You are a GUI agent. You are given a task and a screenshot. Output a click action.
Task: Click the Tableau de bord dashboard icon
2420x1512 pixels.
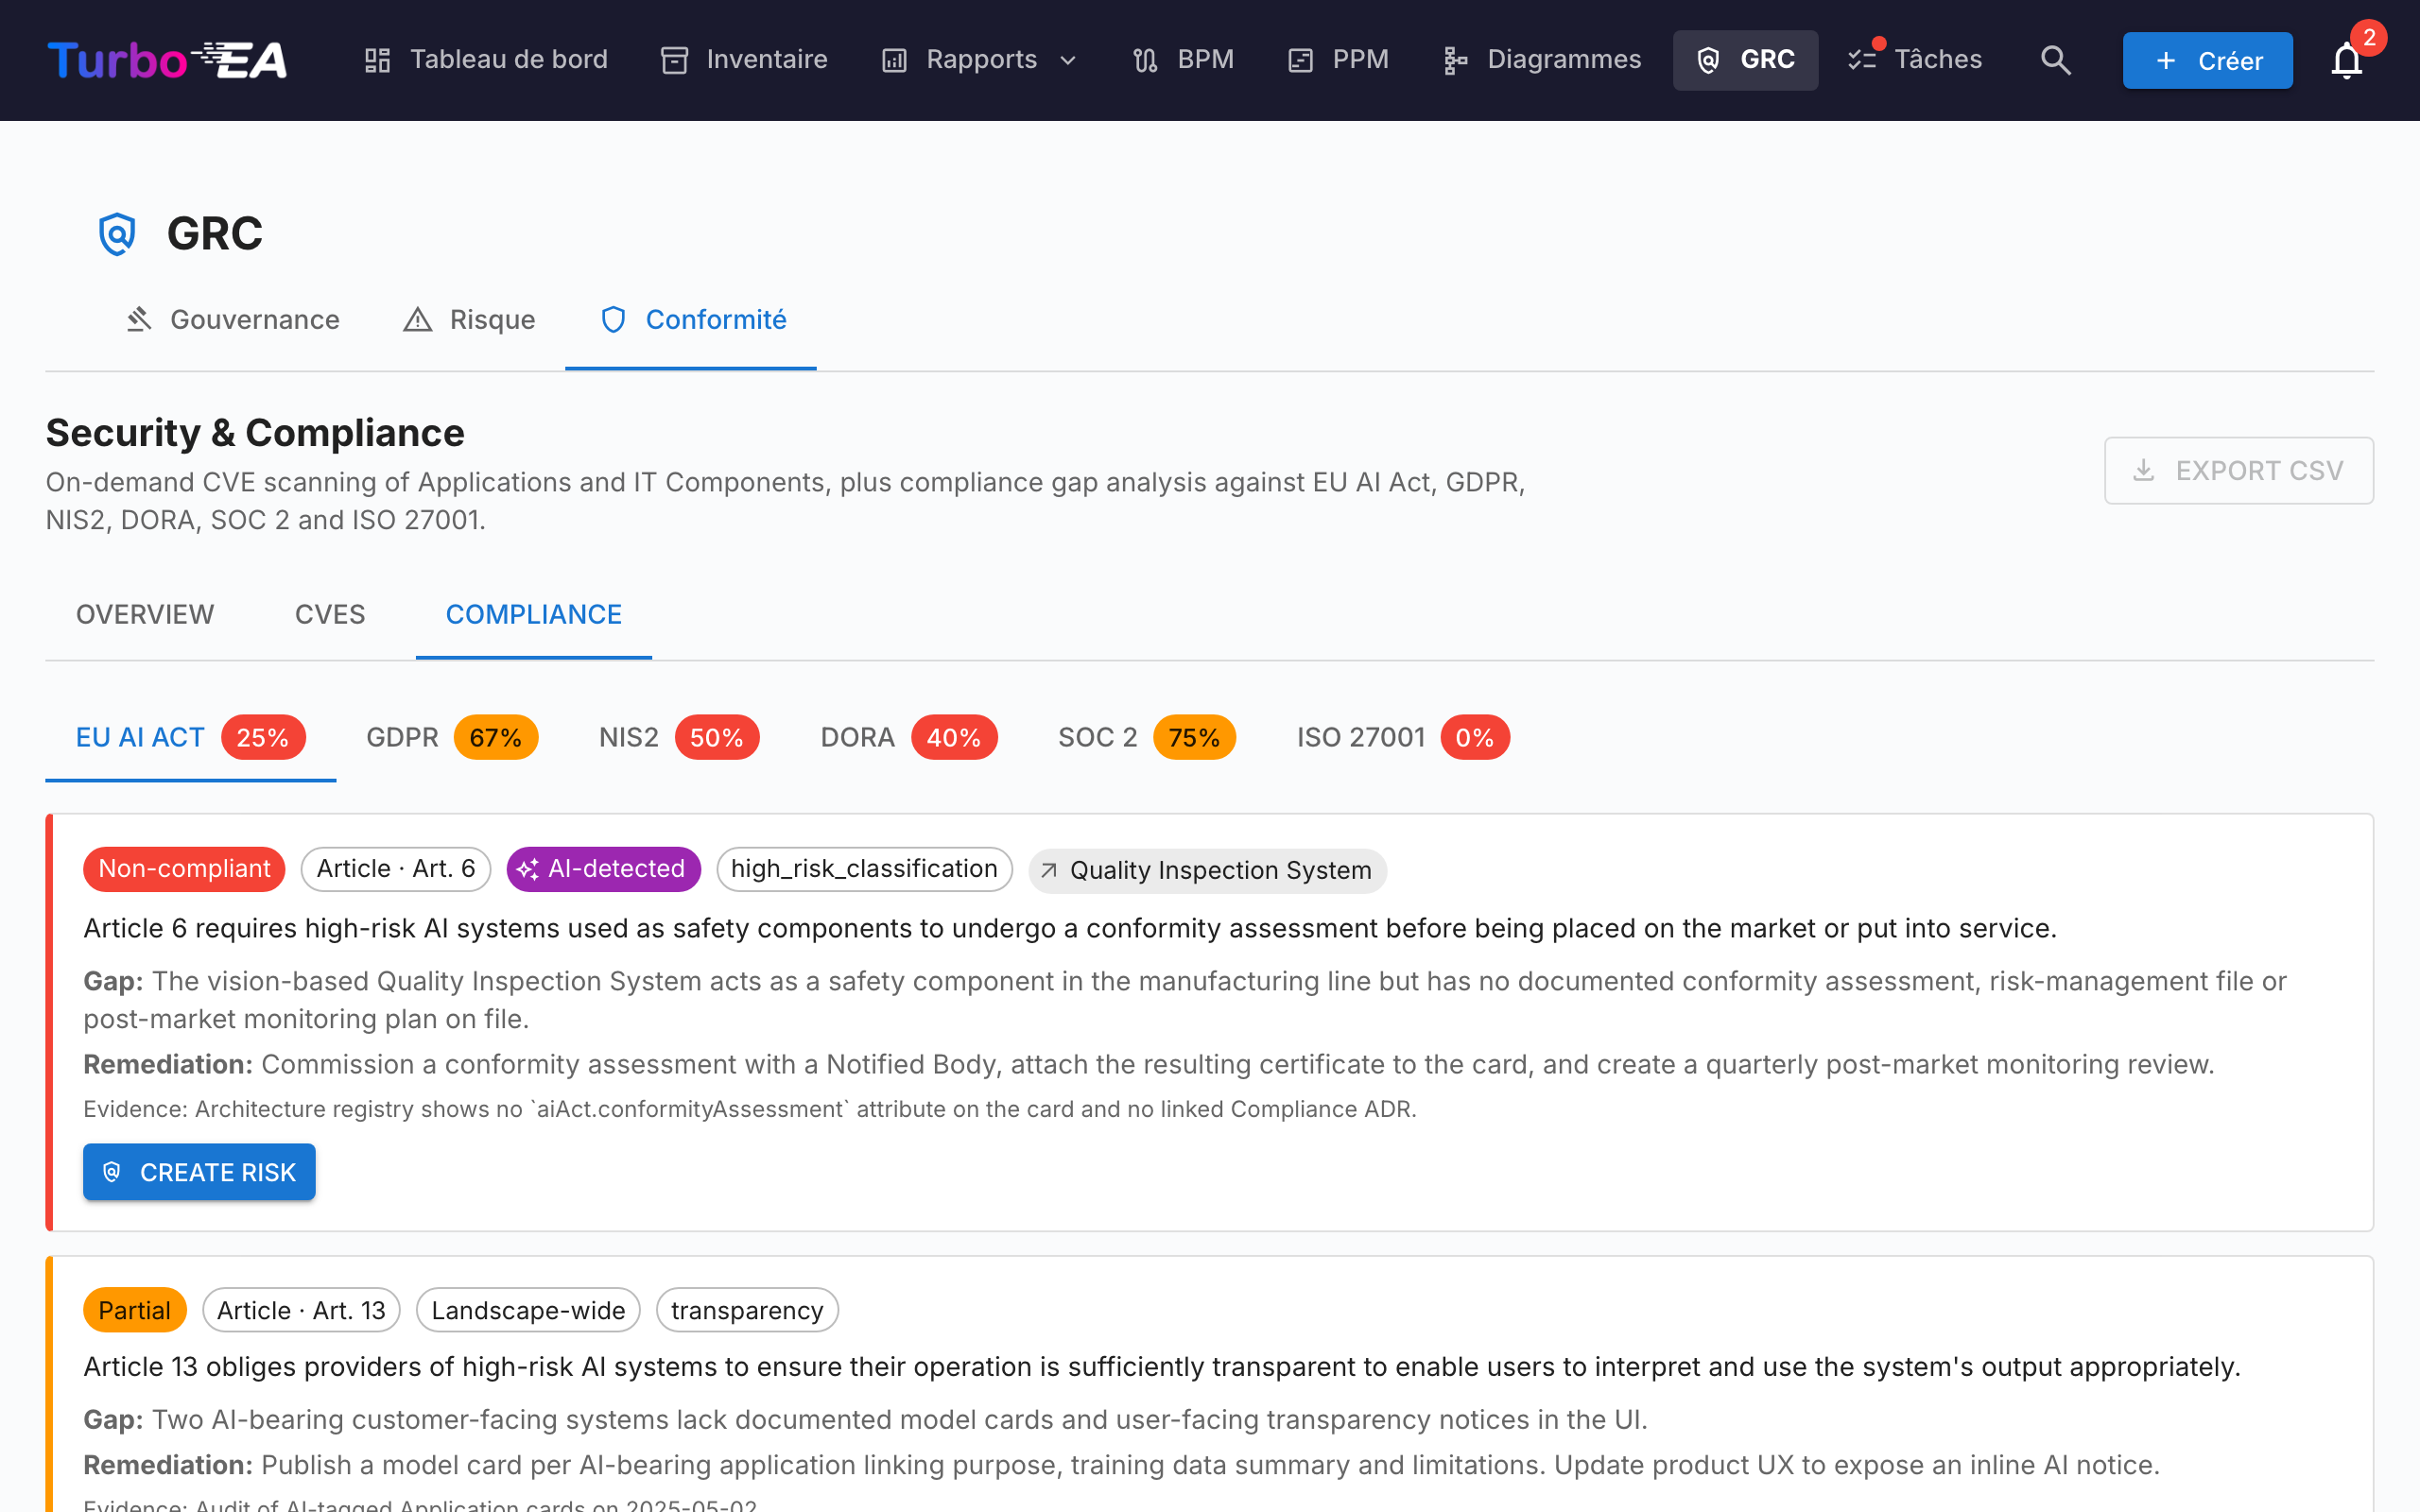pyautogui.click(x=377, y=60)
